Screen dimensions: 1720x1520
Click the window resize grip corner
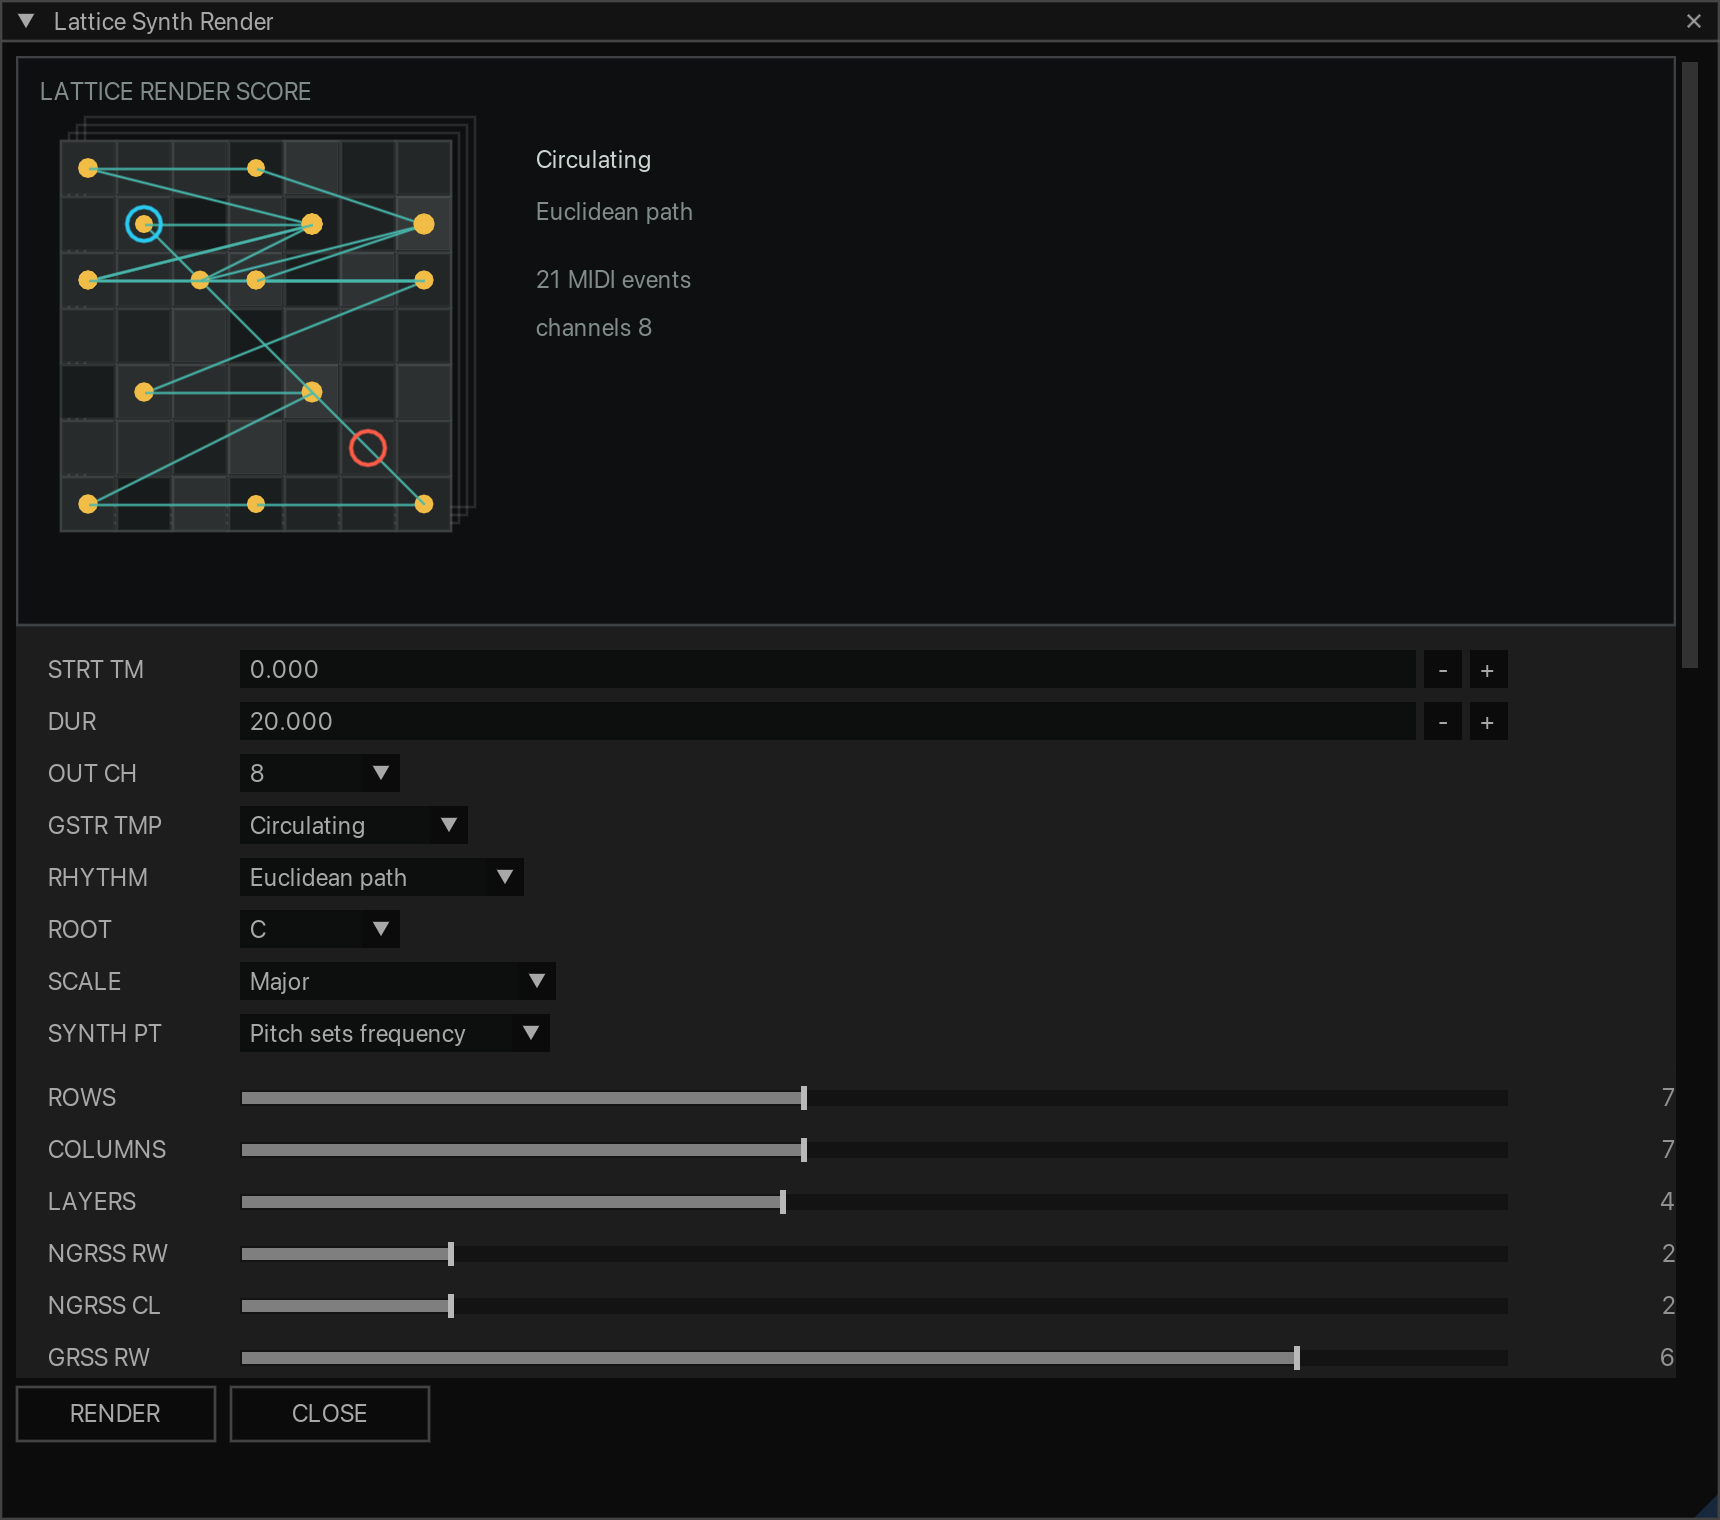coord(1707,1507)
